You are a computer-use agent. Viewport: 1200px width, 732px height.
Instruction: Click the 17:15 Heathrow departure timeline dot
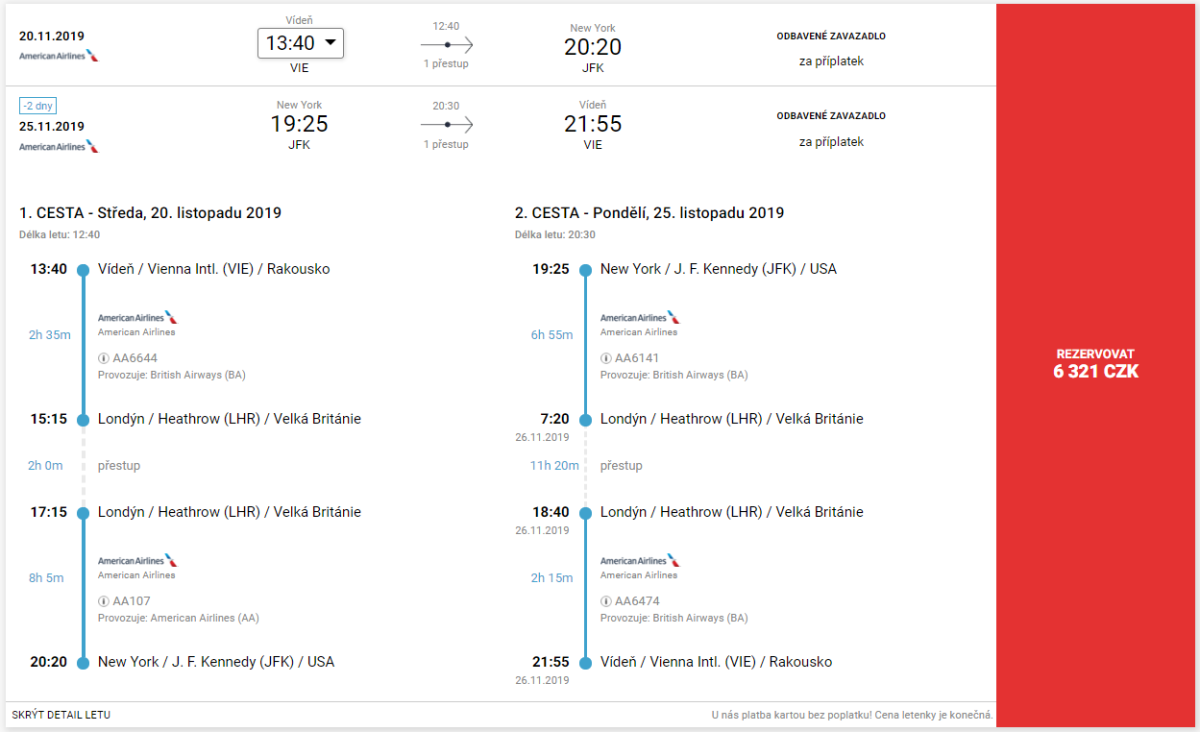[83, 512]
